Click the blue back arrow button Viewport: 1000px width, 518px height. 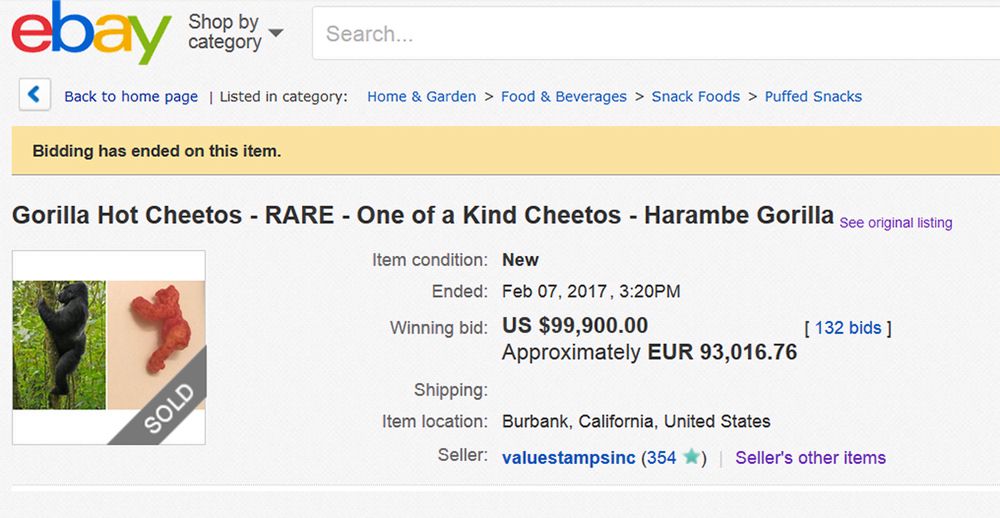34,96
